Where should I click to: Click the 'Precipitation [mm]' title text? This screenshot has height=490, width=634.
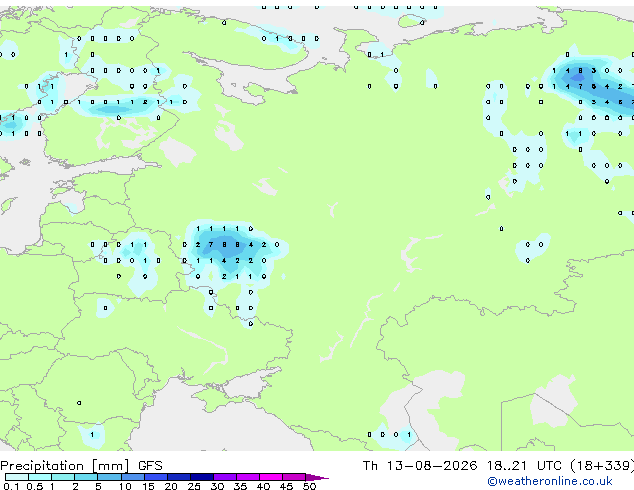pos(65,466)
